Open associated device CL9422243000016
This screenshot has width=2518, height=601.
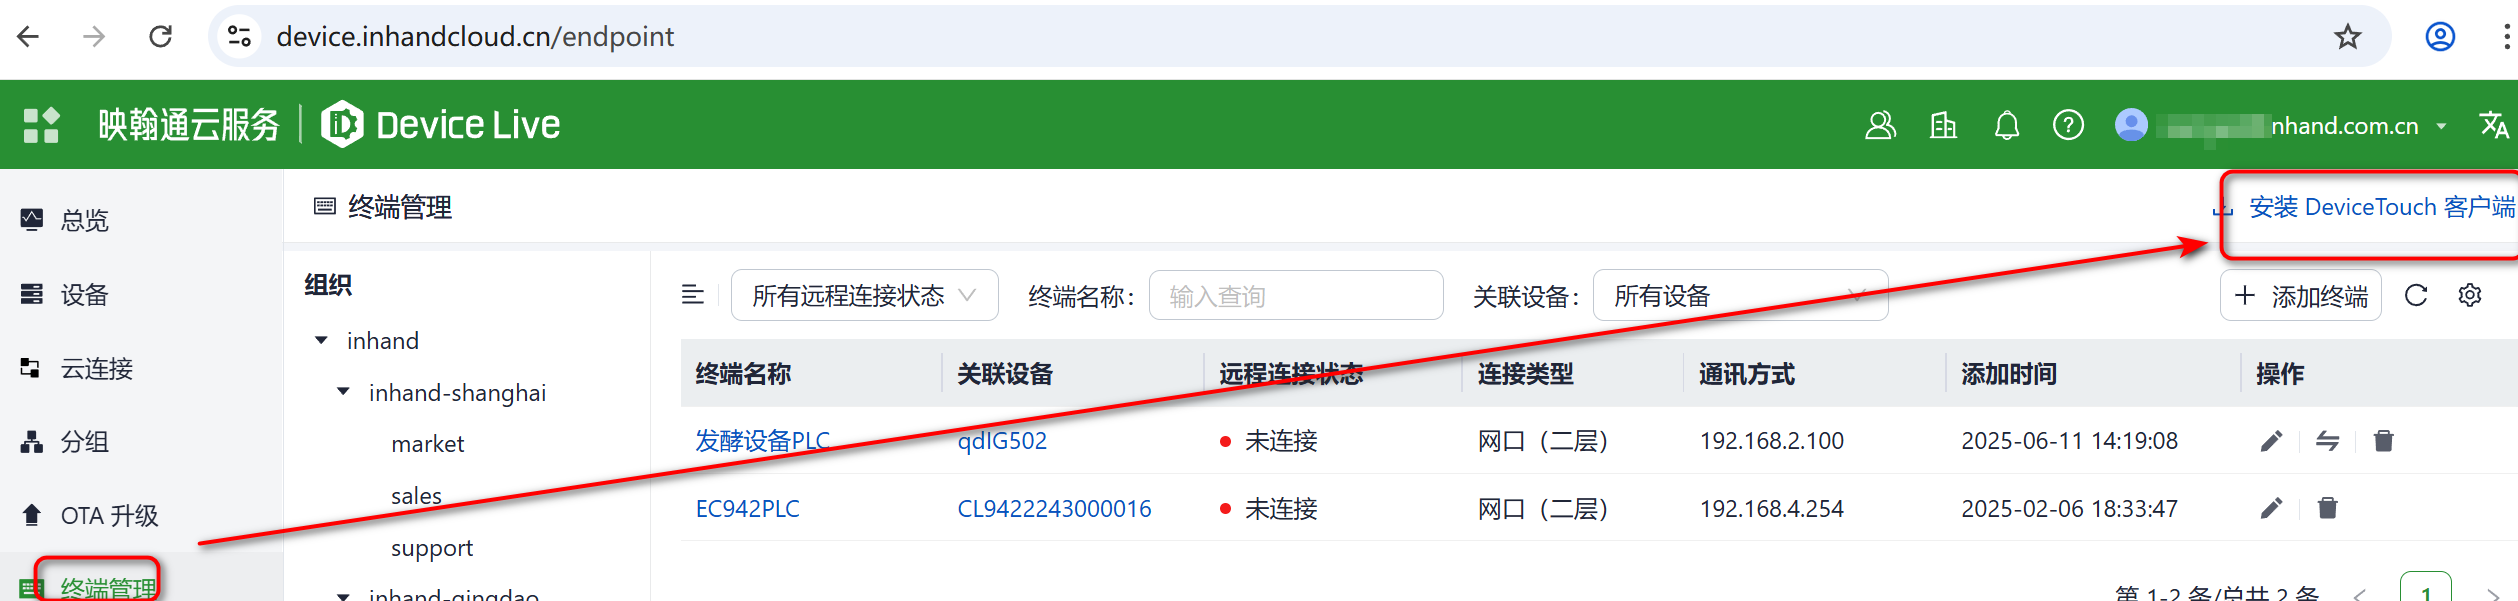(1054, 509)
